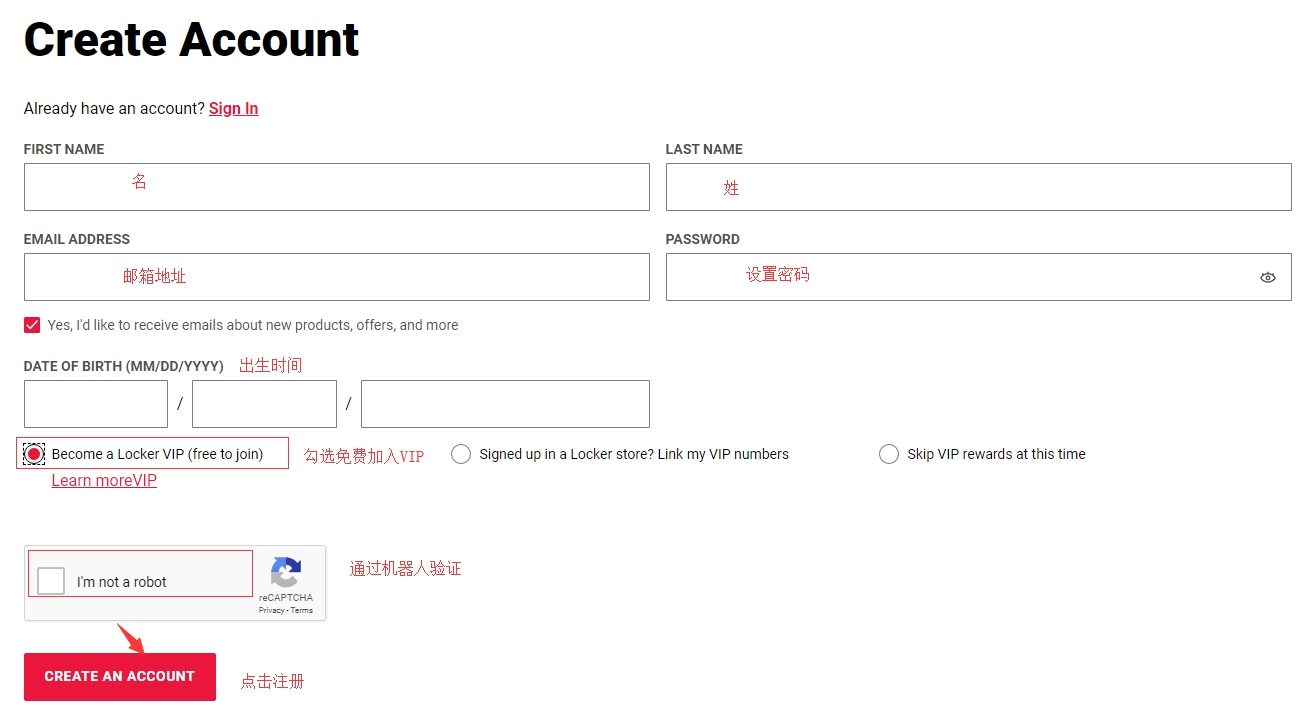Click into the Password field
The height and width of the screenshot is (707, 1298).
[x=958, y=277]
